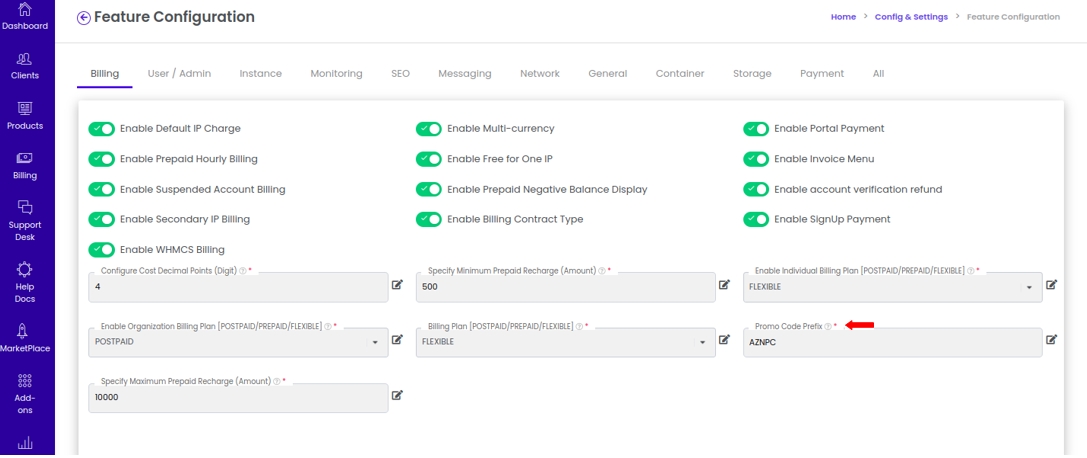Toggle Enable Invoice Menu switch

pyautogui.click(x=756, y=159)
